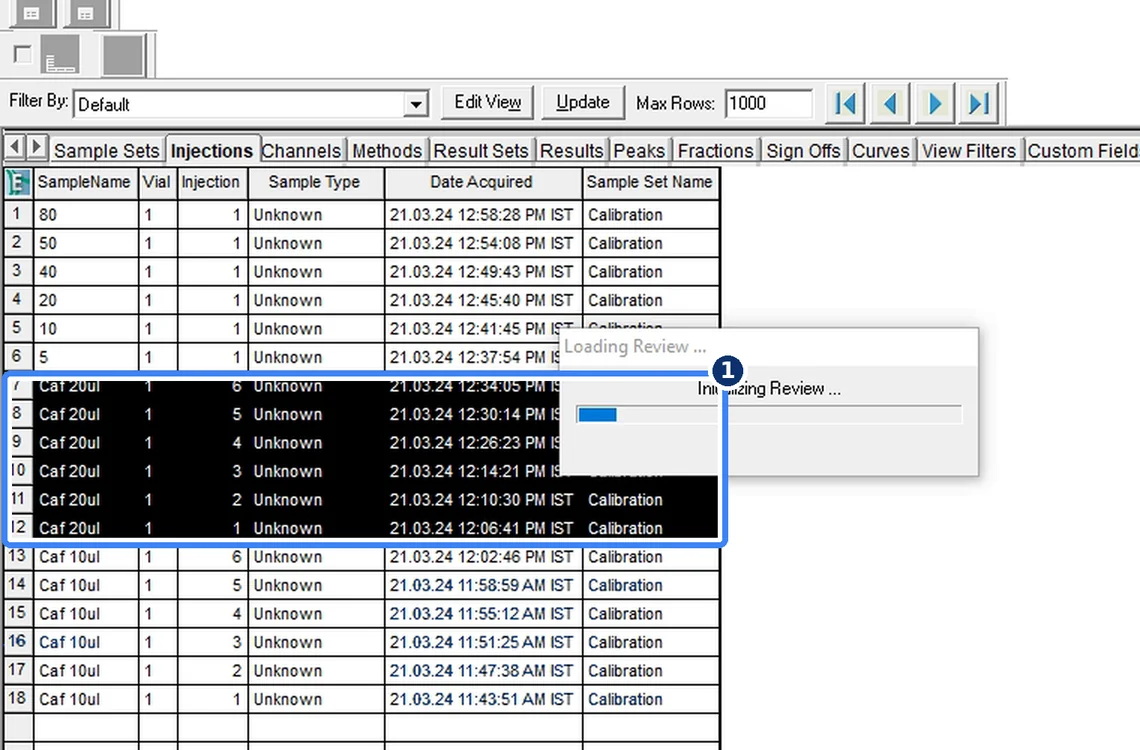Click date cell '21.03.24 11:55:12 AM IST'
The width and height of the screenshot is (1140, 750).
481,613
